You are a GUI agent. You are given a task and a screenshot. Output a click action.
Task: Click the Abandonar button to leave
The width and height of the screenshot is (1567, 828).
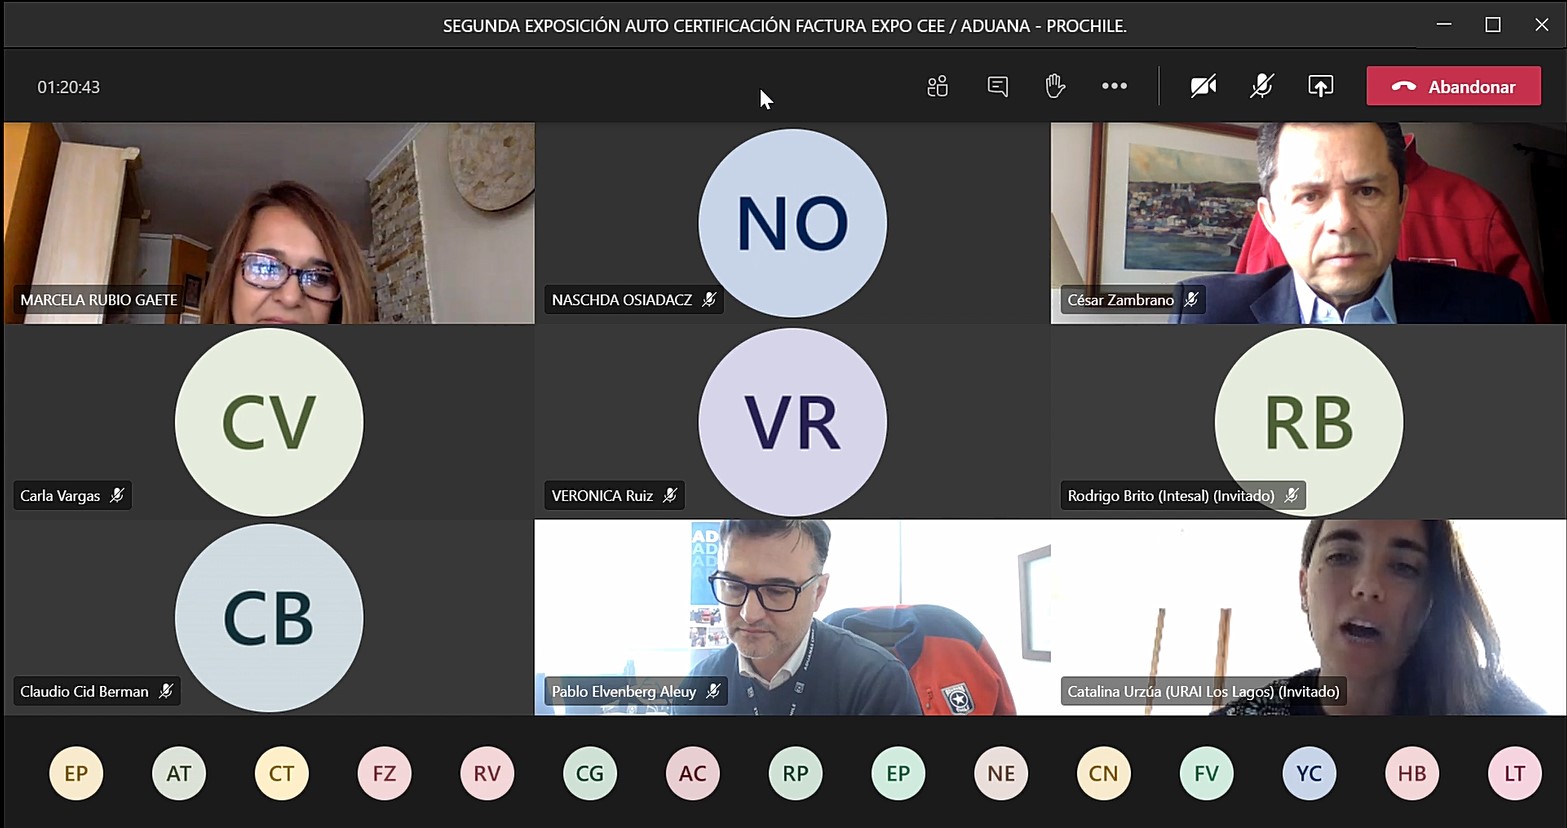click(x=1454, y=87)
